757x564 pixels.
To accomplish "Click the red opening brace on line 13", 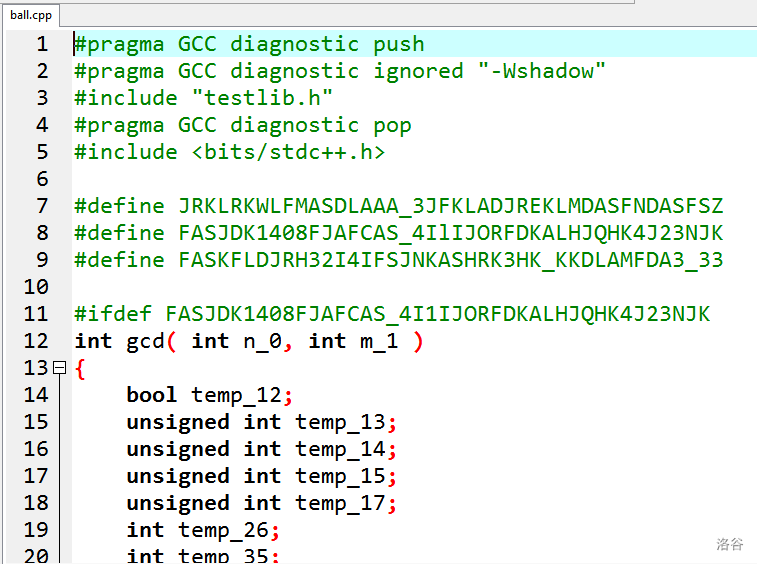I will pos(80,368).
